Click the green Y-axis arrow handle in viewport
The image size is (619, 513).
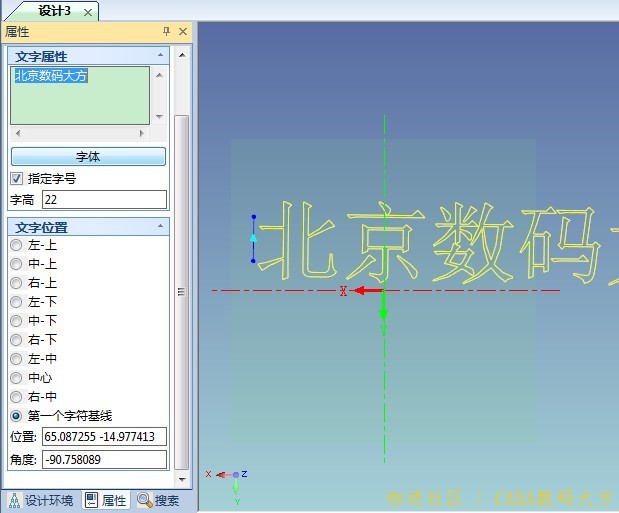tap(384, 310)
